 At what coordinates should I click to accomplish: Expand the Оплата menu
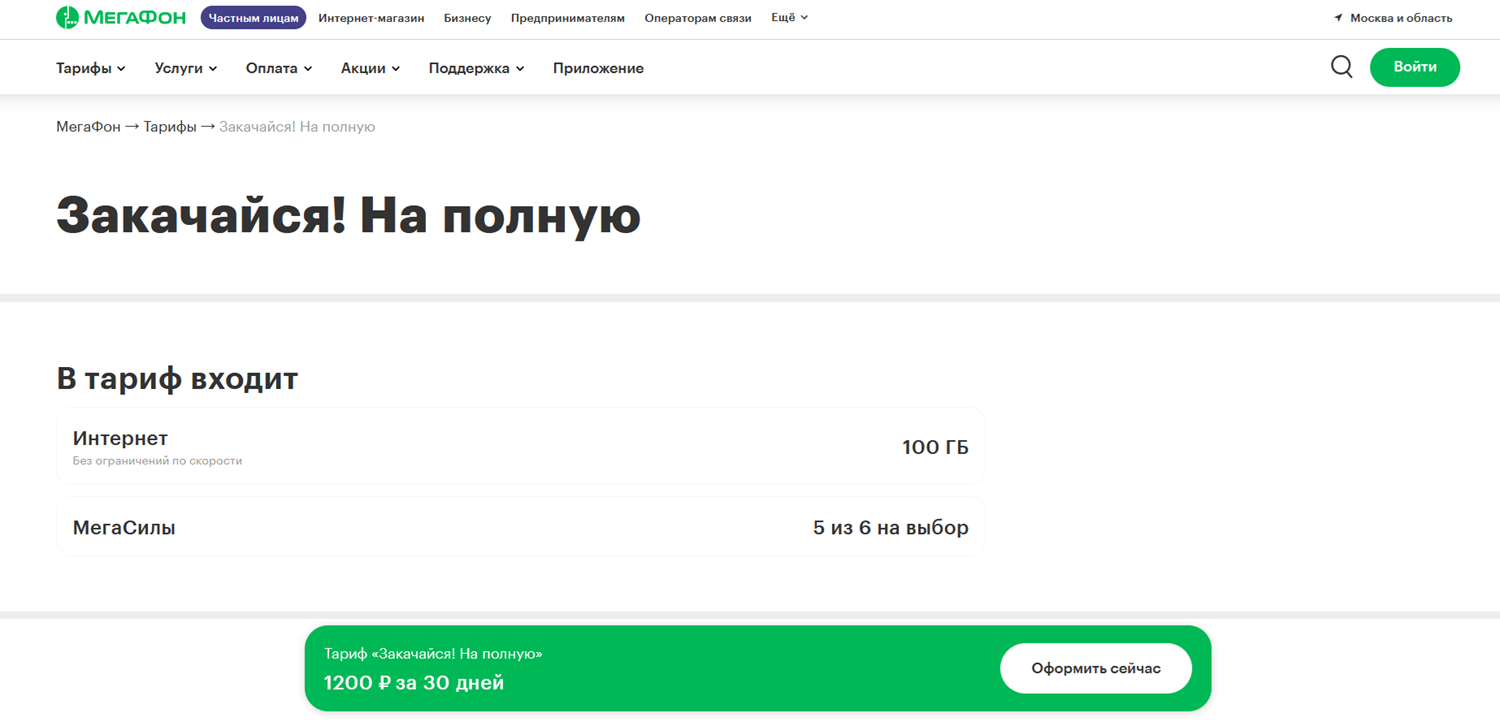click(x=279, y=68)
